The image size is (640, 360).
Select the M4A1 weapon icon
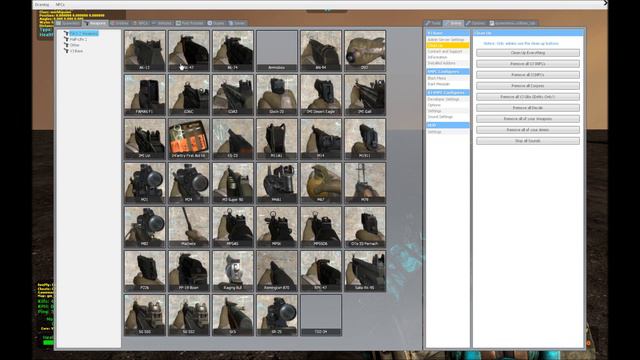277,183
